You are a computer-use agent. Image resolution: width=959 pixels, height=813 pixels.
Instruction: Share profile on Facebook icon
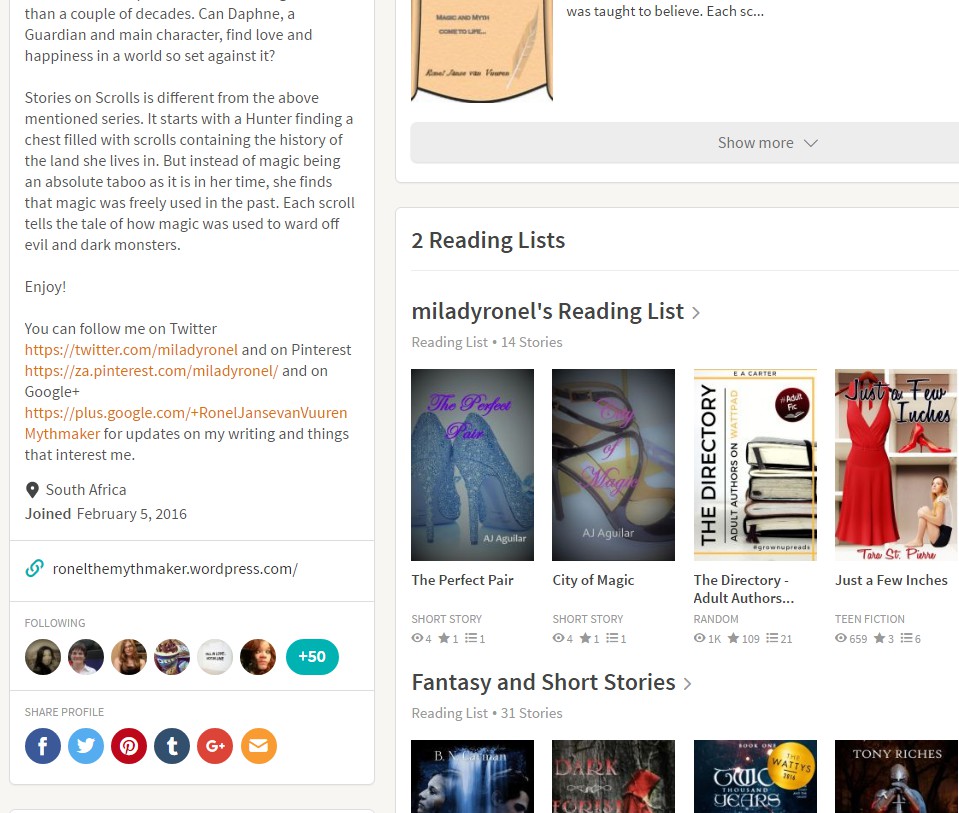[x=43, y=746]
